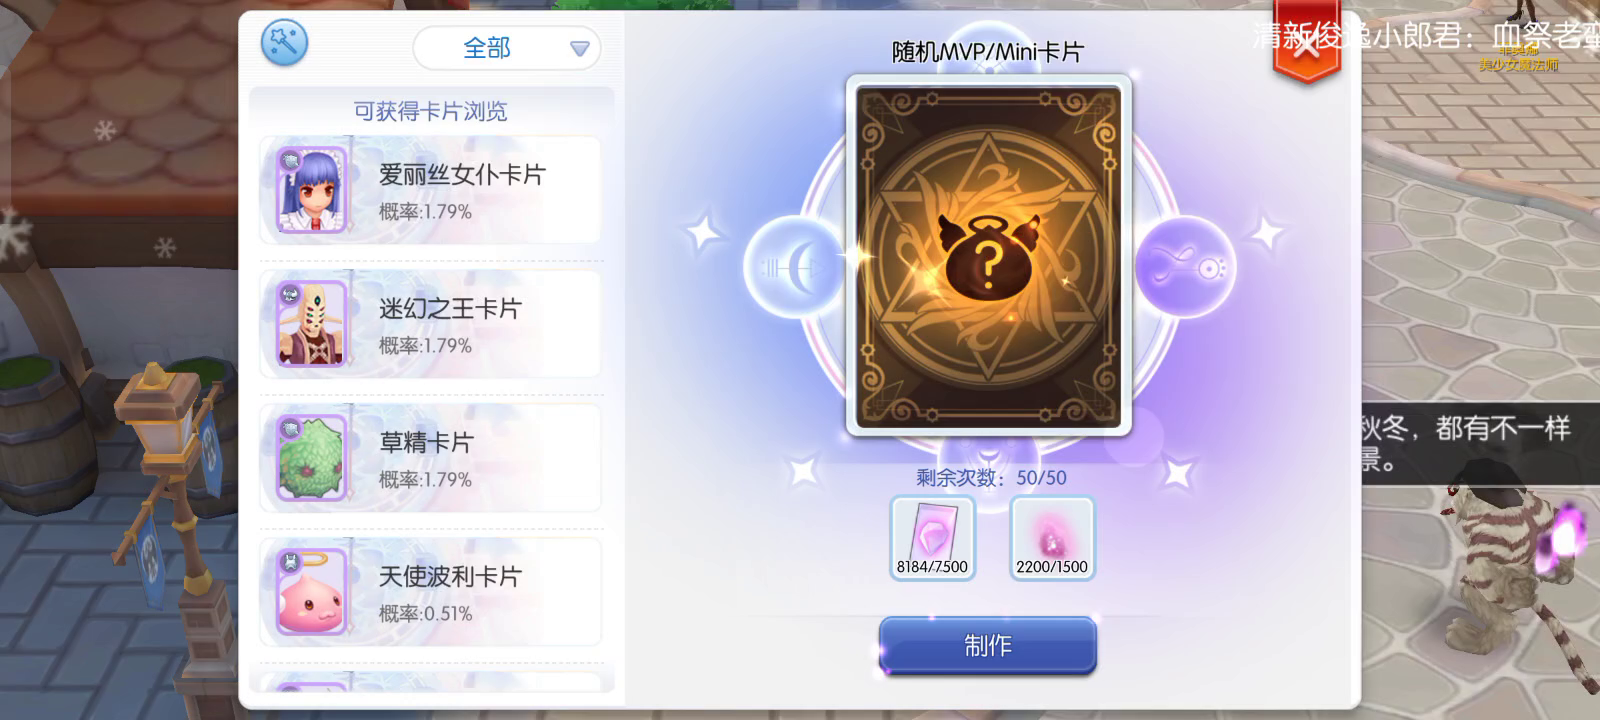Click the 草精卡片 name text
The width and height of the screenshot is (1600, 720).
[426, 442]
